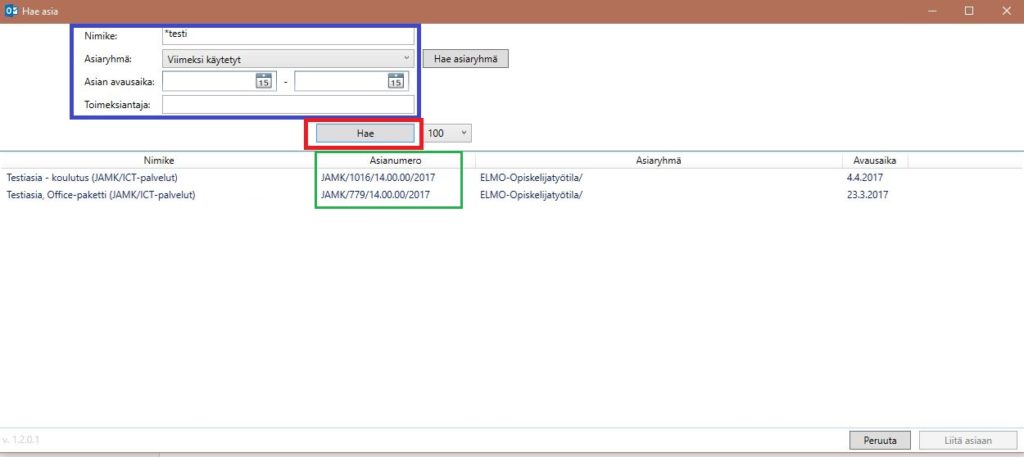This screenshot has width=1024, height=457.
Task: Open the start date calendar picker
Action: point(263,81)
